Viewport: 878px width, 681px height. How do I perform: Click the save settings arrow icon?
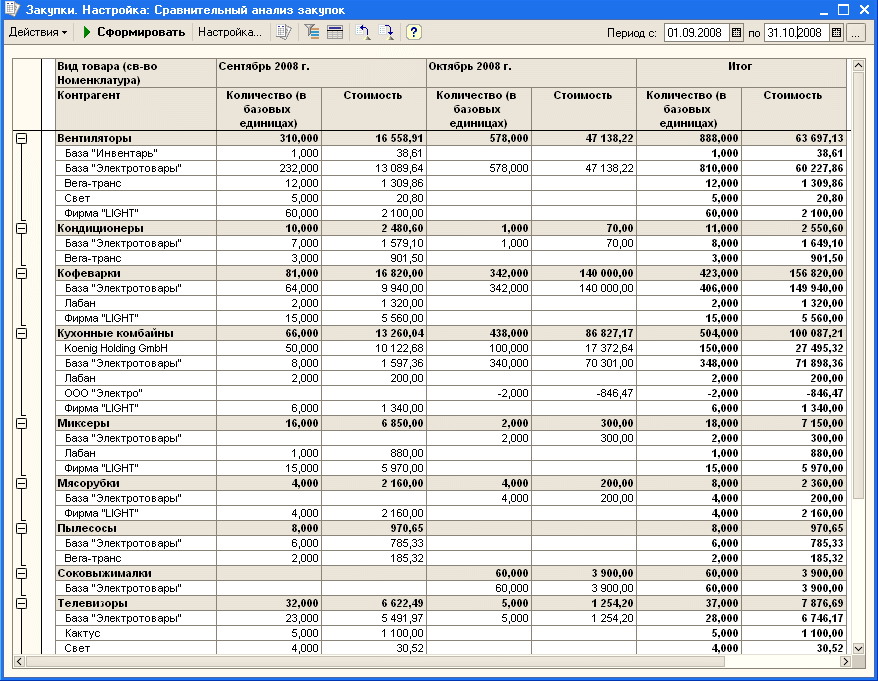click(386, 32)
